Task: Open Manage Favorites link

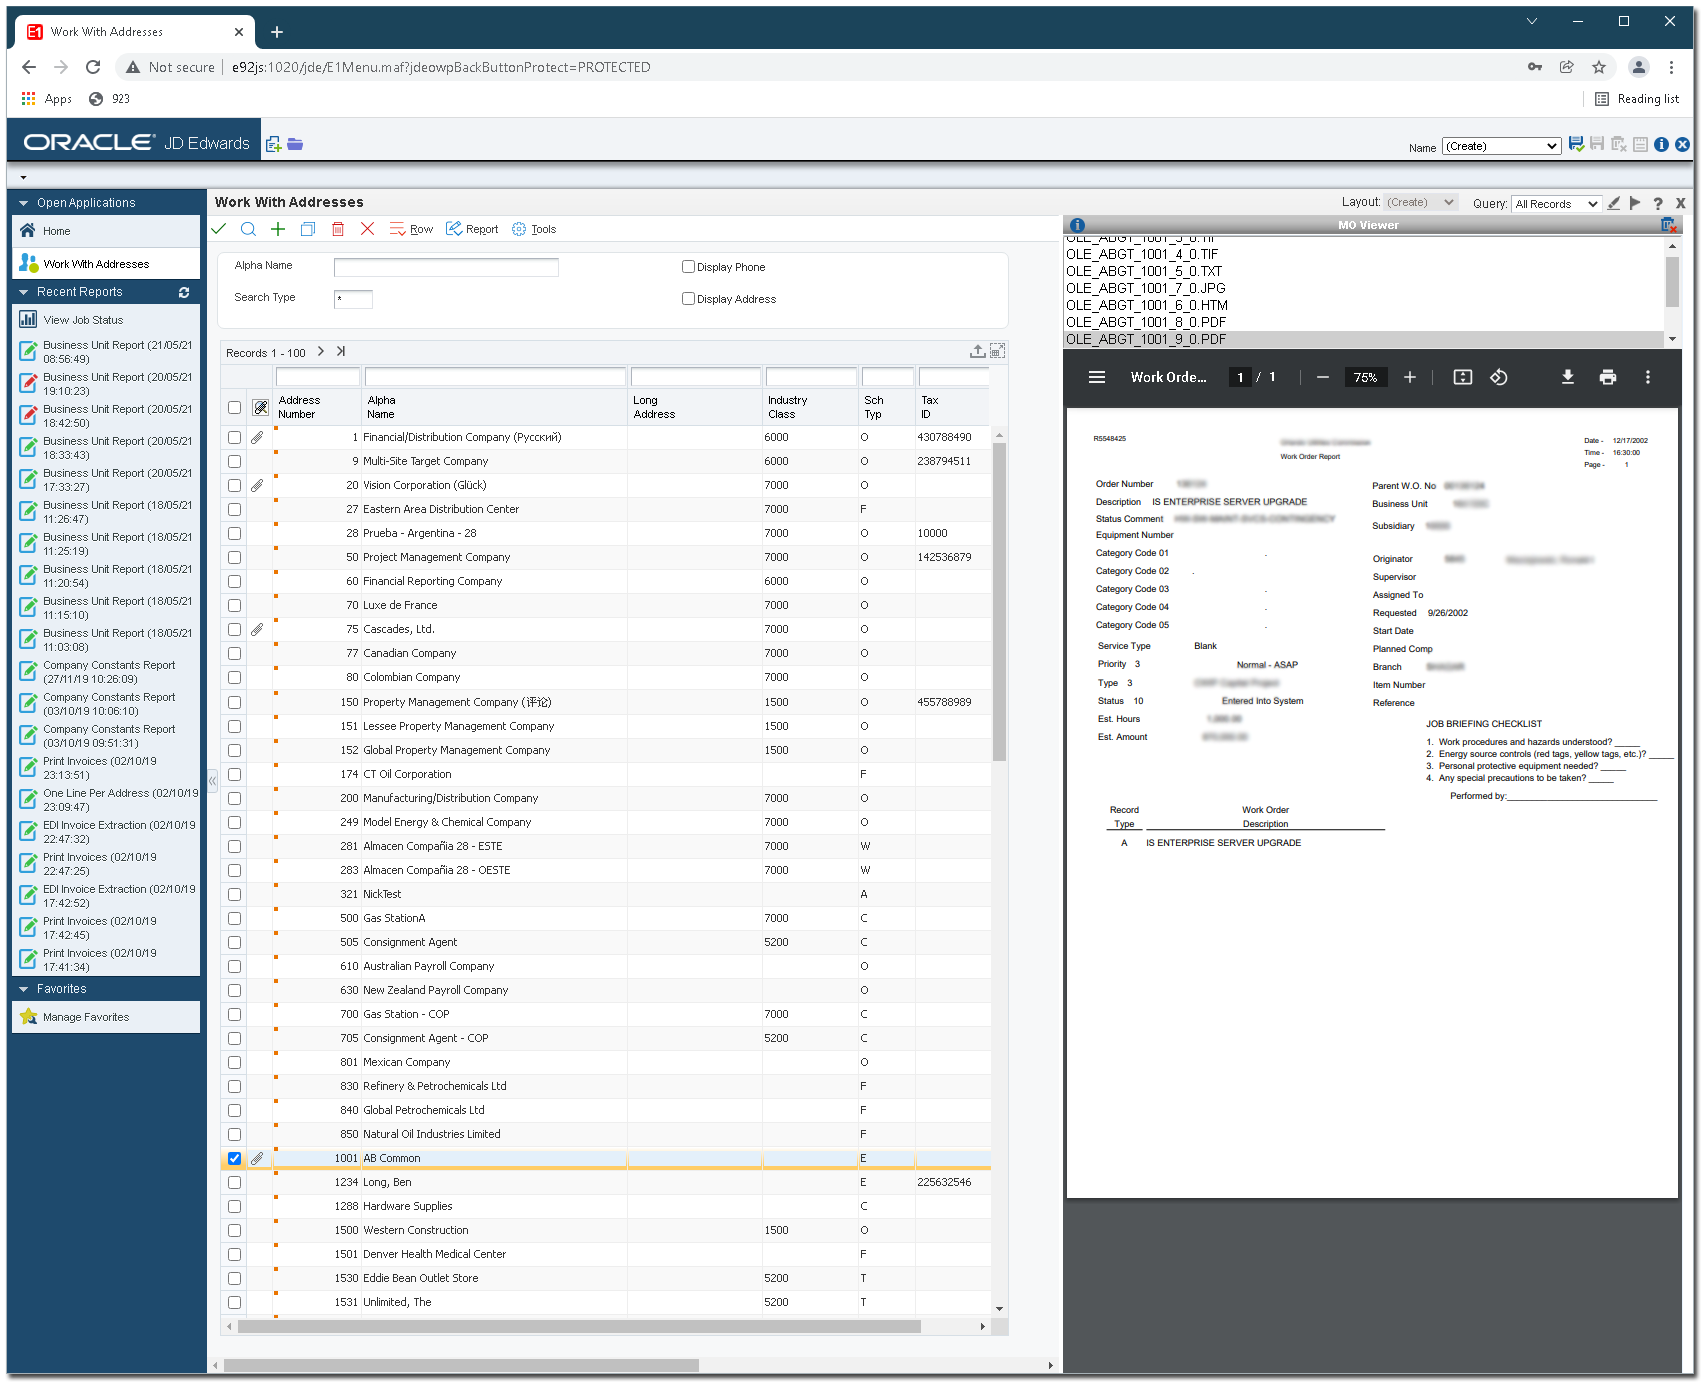Action: tap(86, 1017)
